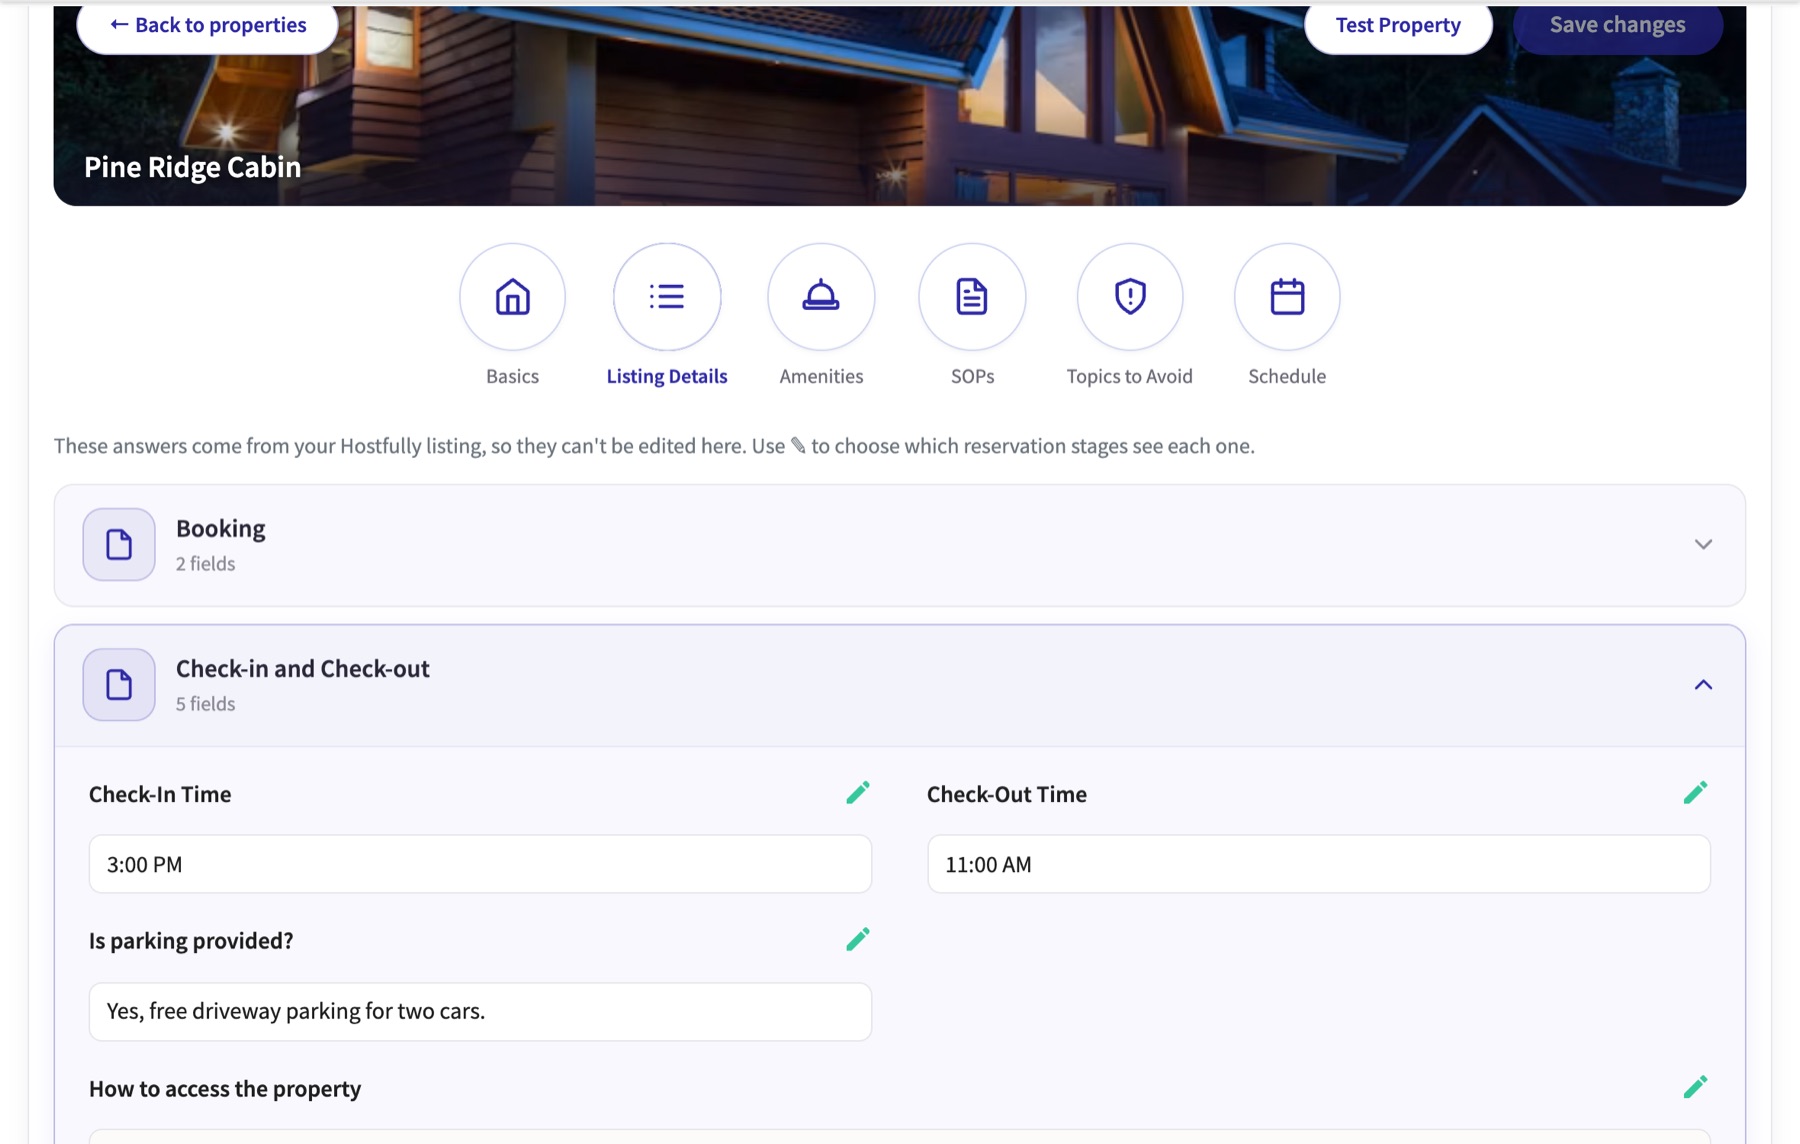The width and height of the screenshot is (1800, 1144).
Task: Click the '2 fields' label under Booking
Action: click(x=206, y=563)
